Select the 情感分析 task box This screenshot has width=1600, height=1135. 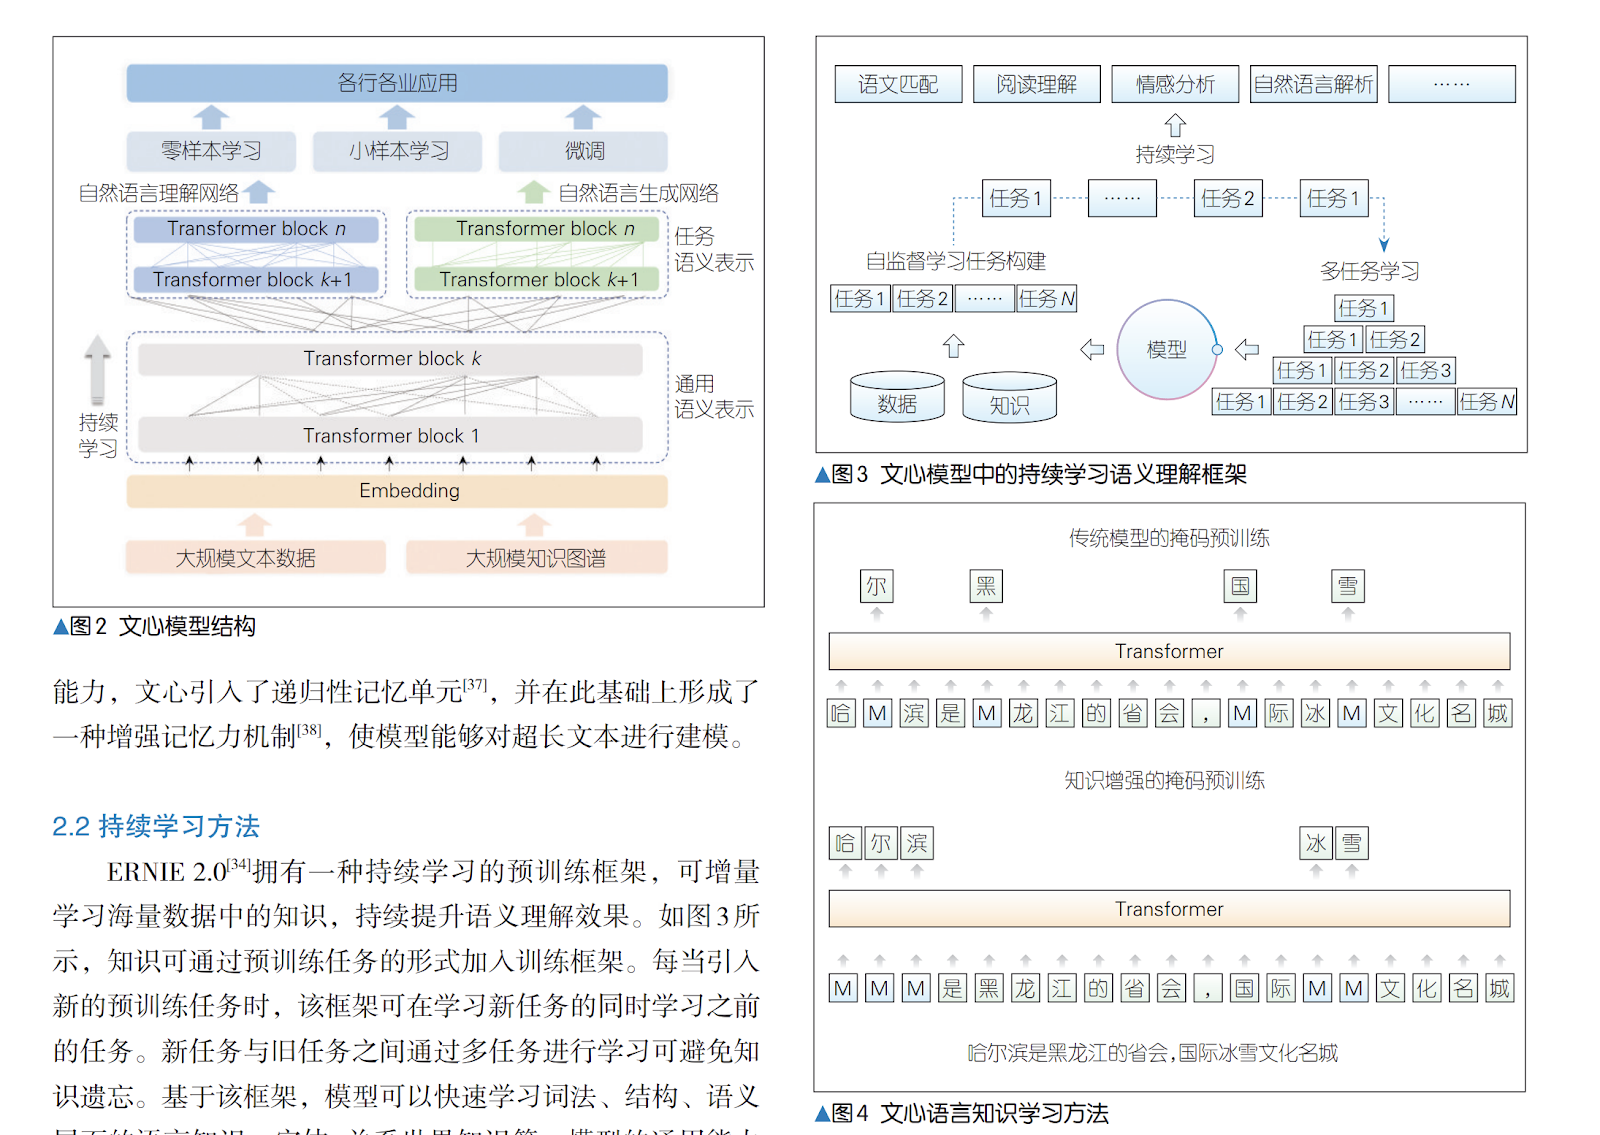click(1175, 84)
